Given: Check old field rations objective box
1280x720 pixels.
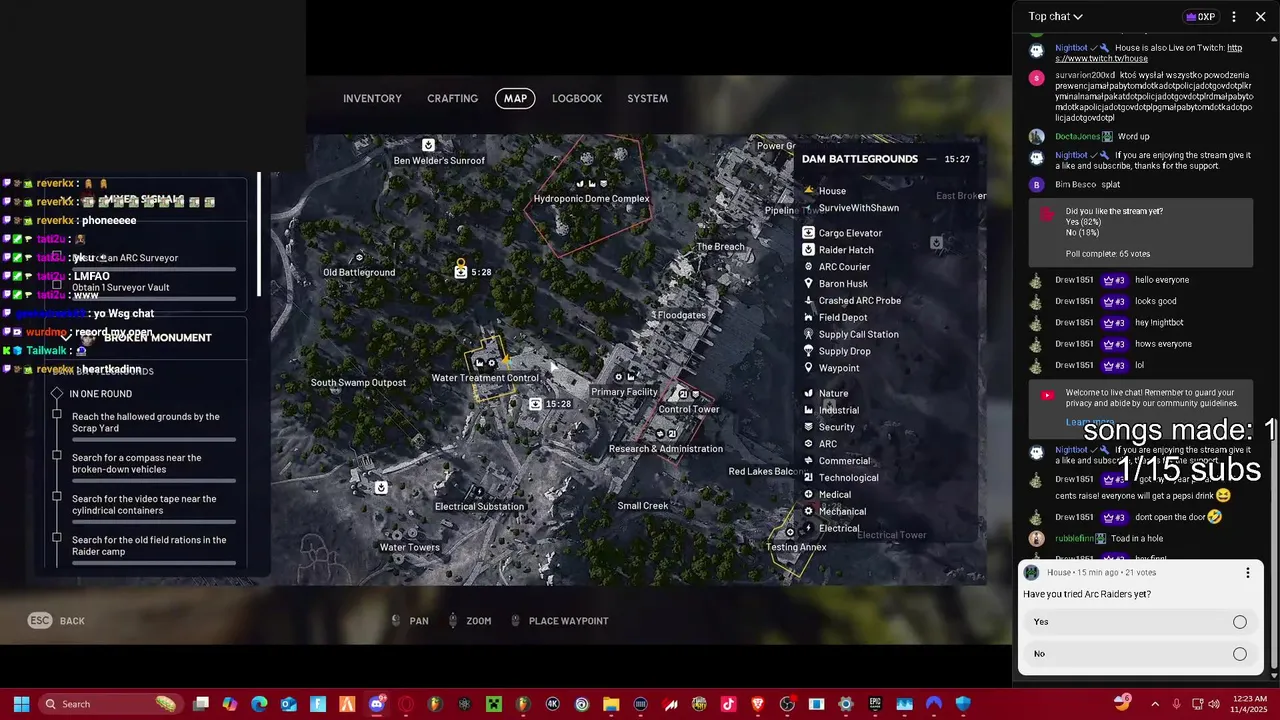Looking at the screenshot, I should click(x=57, y=538).
